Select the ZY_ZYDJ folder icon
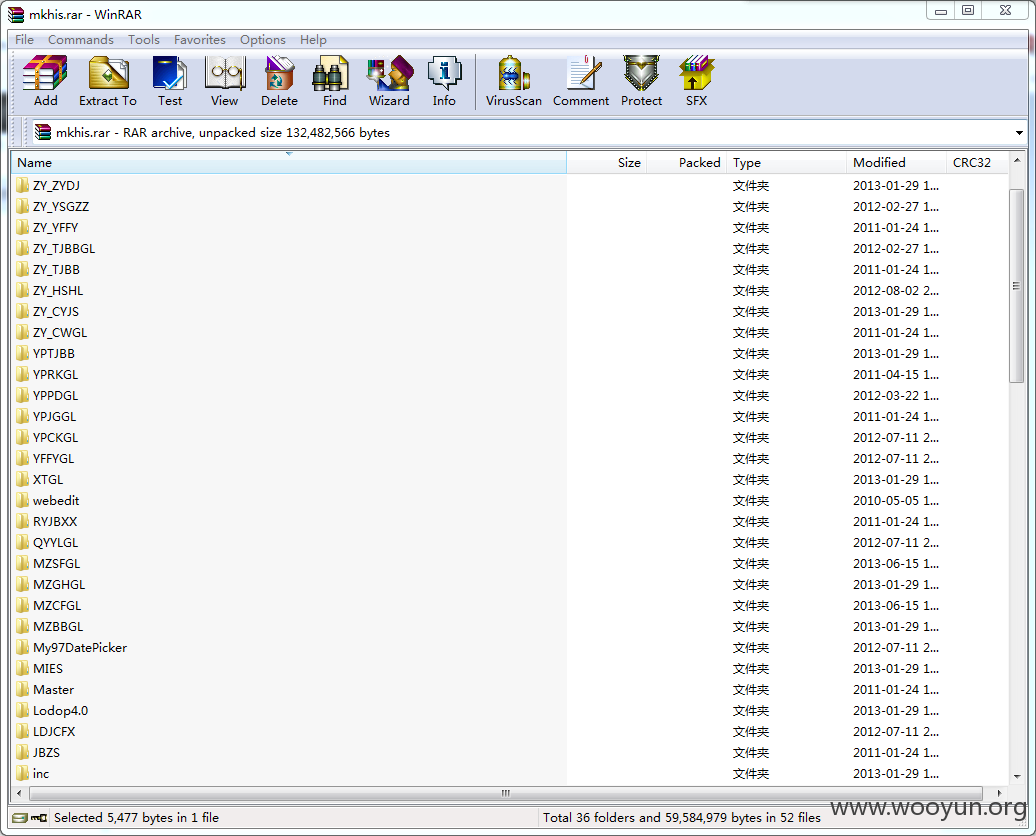 tap(22, 185)
